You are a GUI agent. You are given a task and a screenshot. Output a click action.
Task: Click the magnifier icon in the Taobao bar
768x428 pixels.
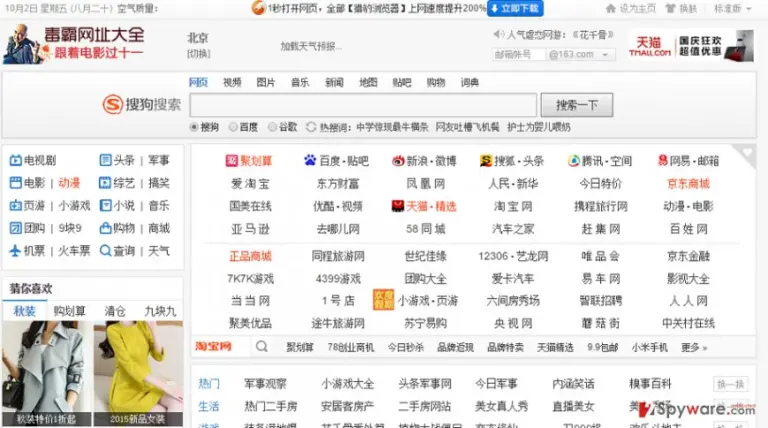[262, 347]
